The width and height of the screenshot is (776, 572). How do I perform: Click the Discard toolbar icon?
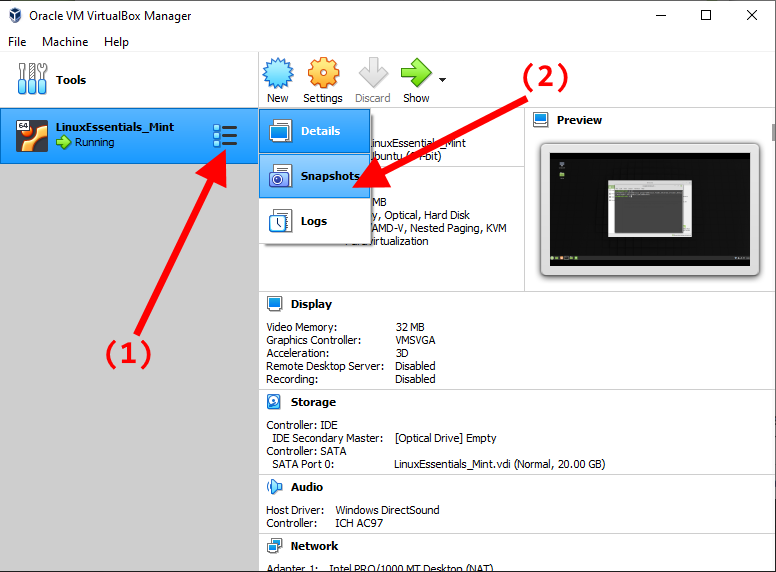coord(373,73)
